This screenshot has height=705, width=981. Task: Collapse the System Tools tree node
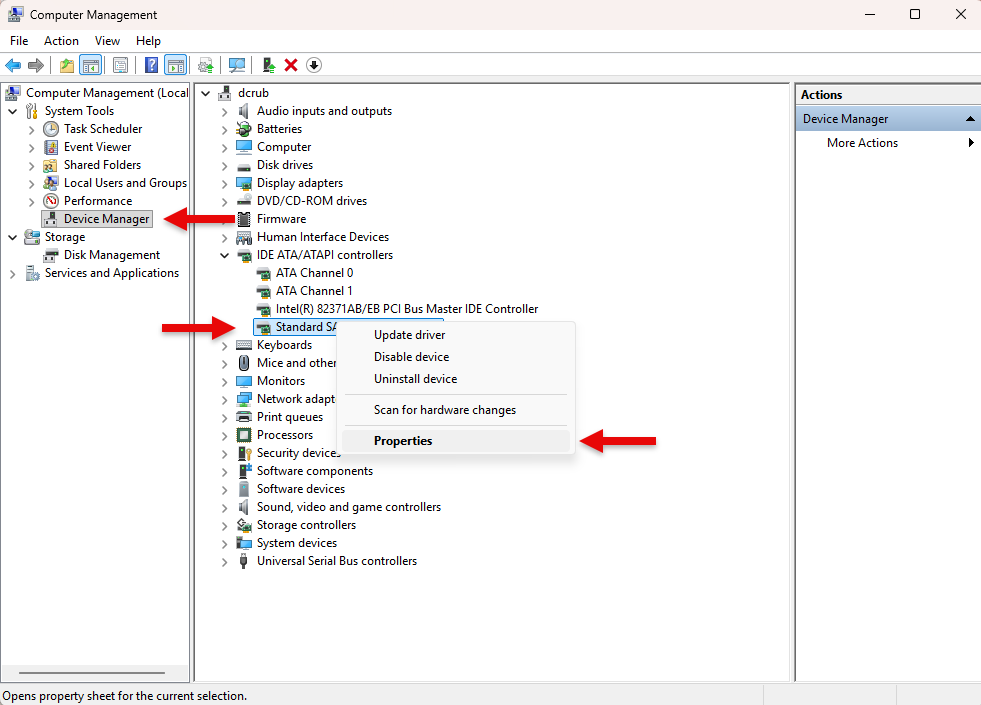pos(13,111)
